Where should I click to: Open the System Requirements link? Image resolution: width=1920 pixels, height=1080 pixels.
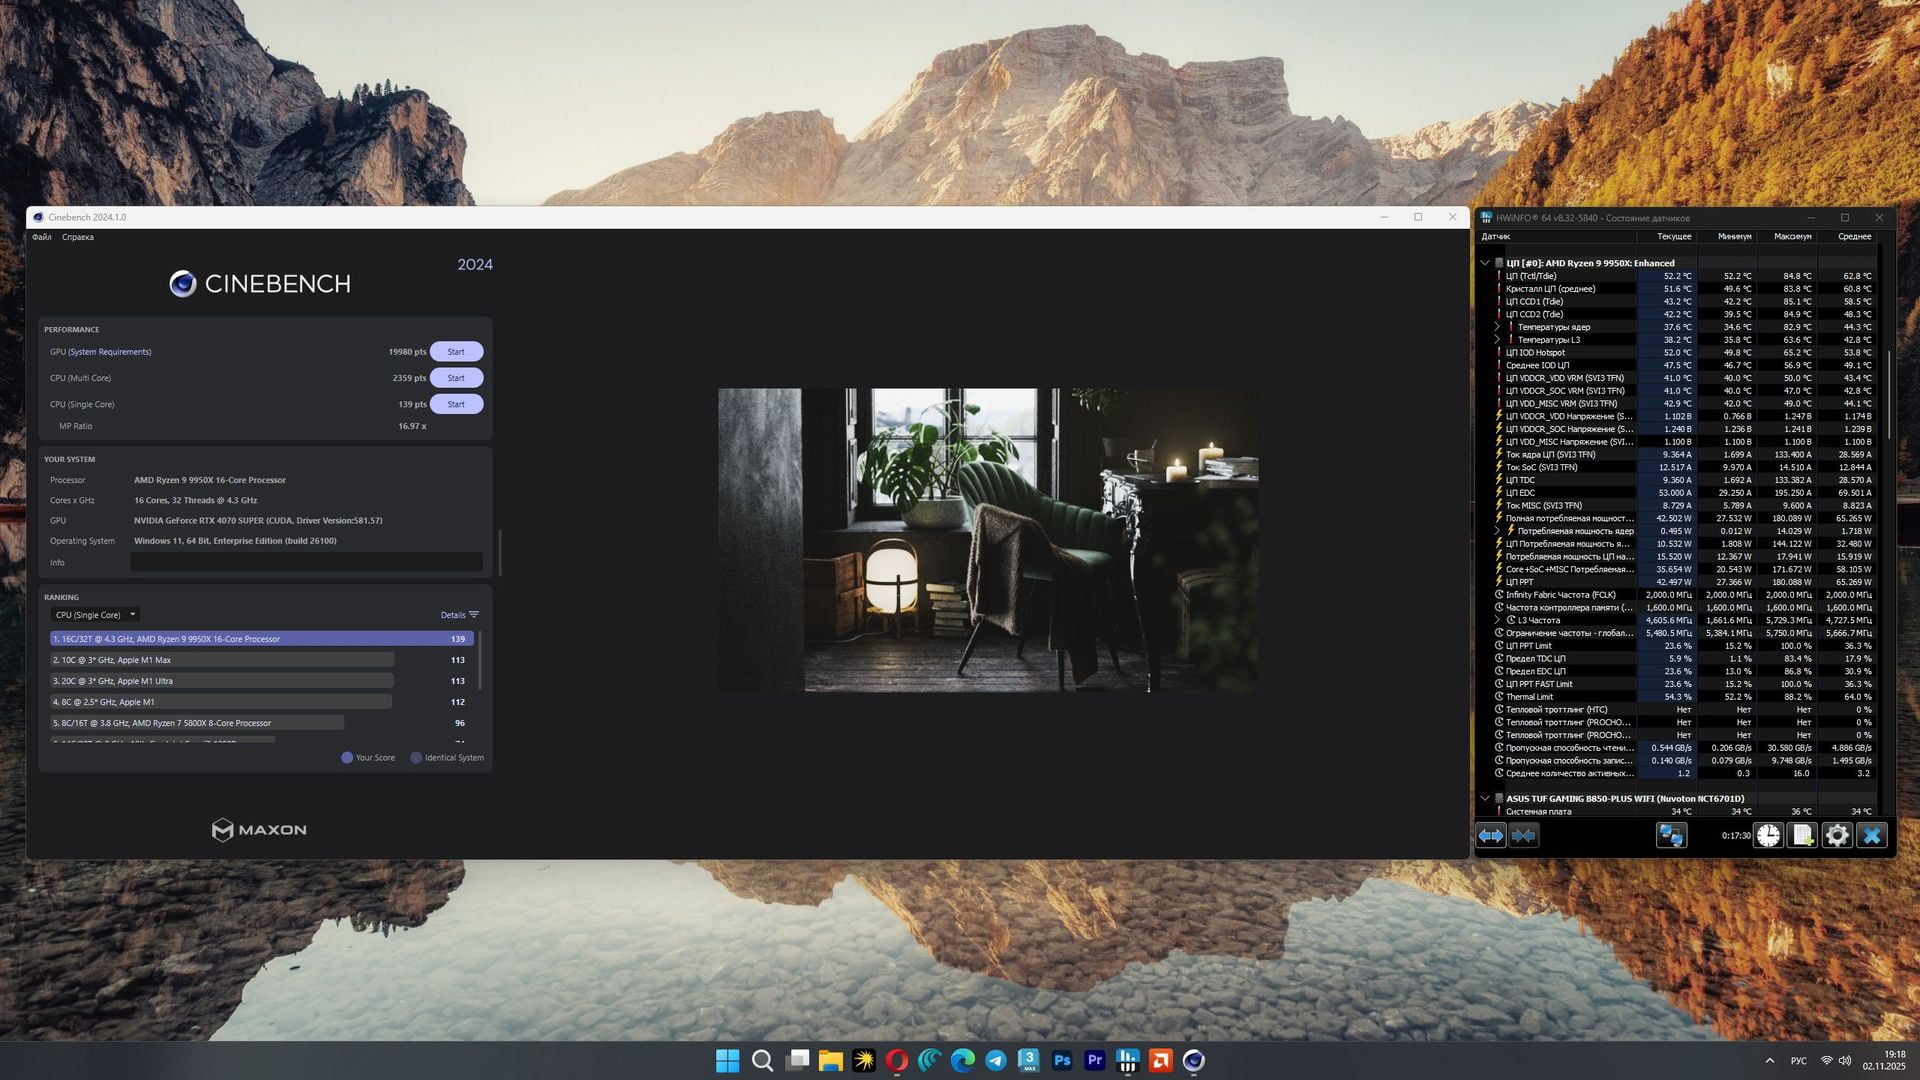coord(110,352)
